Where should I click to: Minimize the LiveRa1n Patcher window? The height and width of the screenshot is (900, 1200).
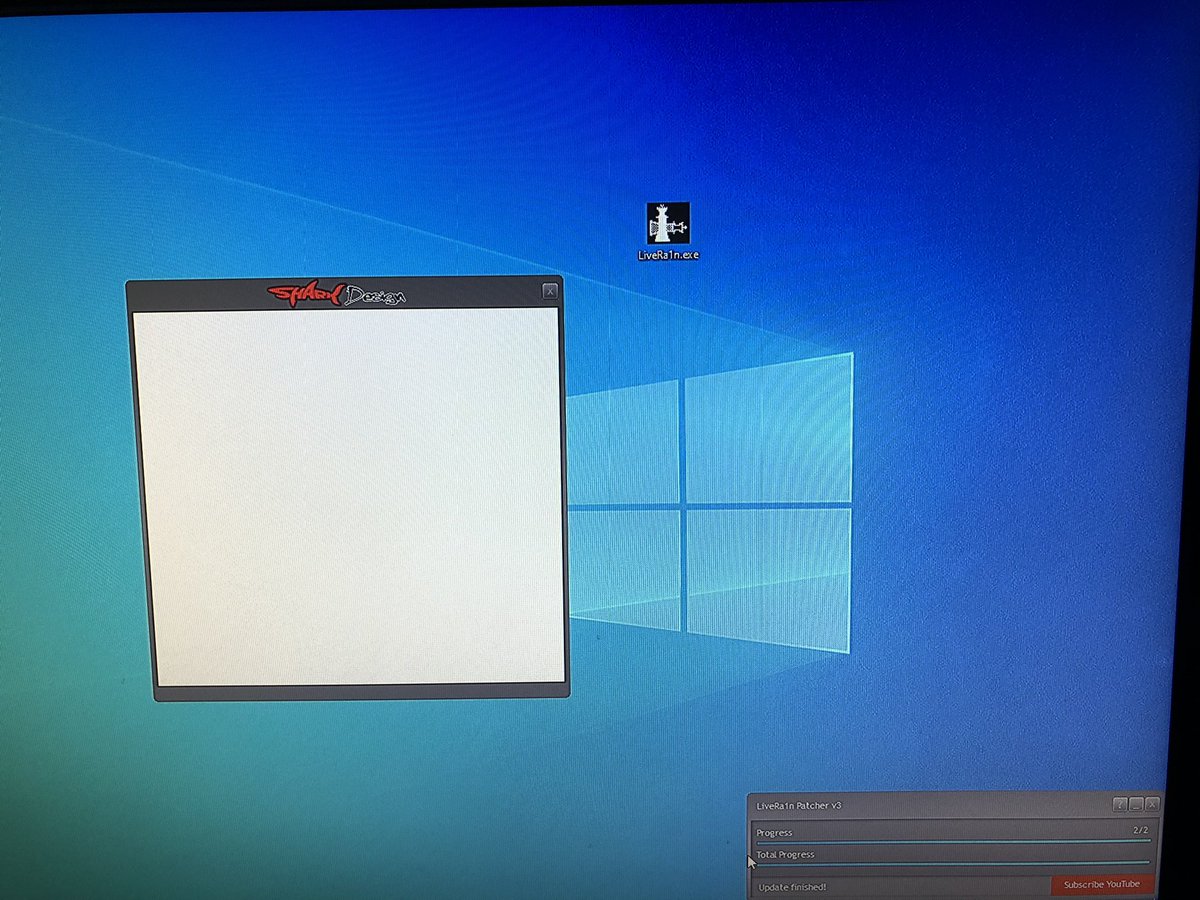pyautogui.click(x=1136, y=804)
